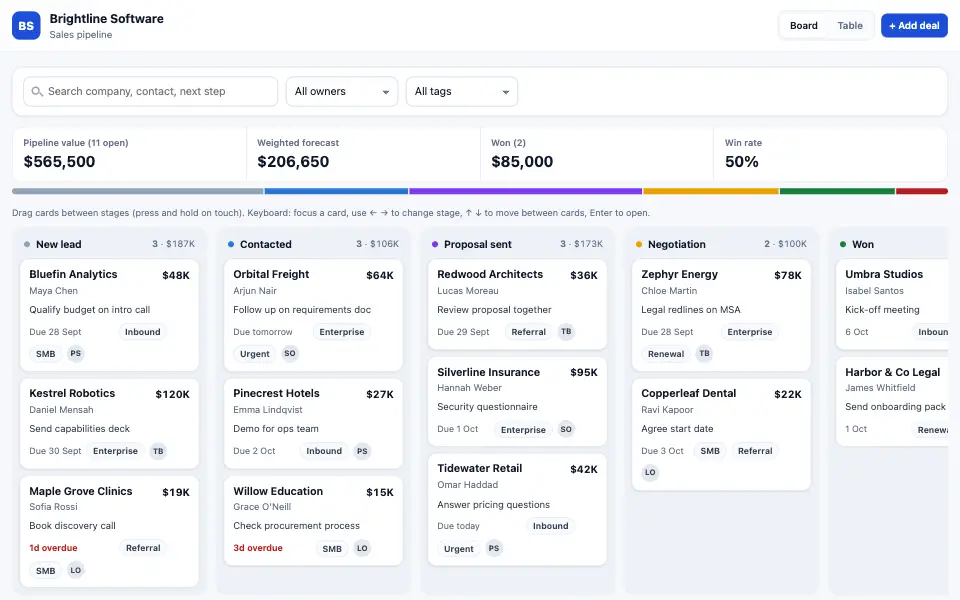Open the Kestrel Robotics deal card
The height and width of the screenshot is (600, 960).
[x=109, y=424]
